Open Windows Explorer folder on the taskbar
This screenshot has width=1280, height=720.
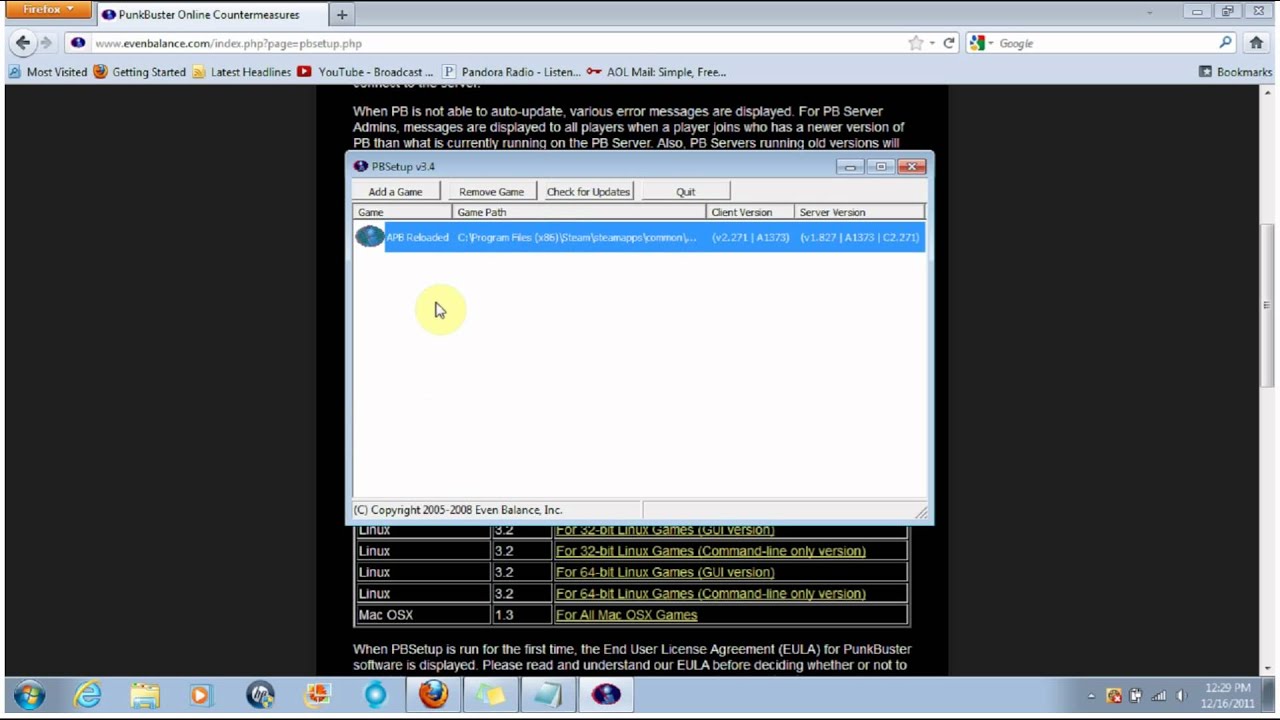pos(145,694)
